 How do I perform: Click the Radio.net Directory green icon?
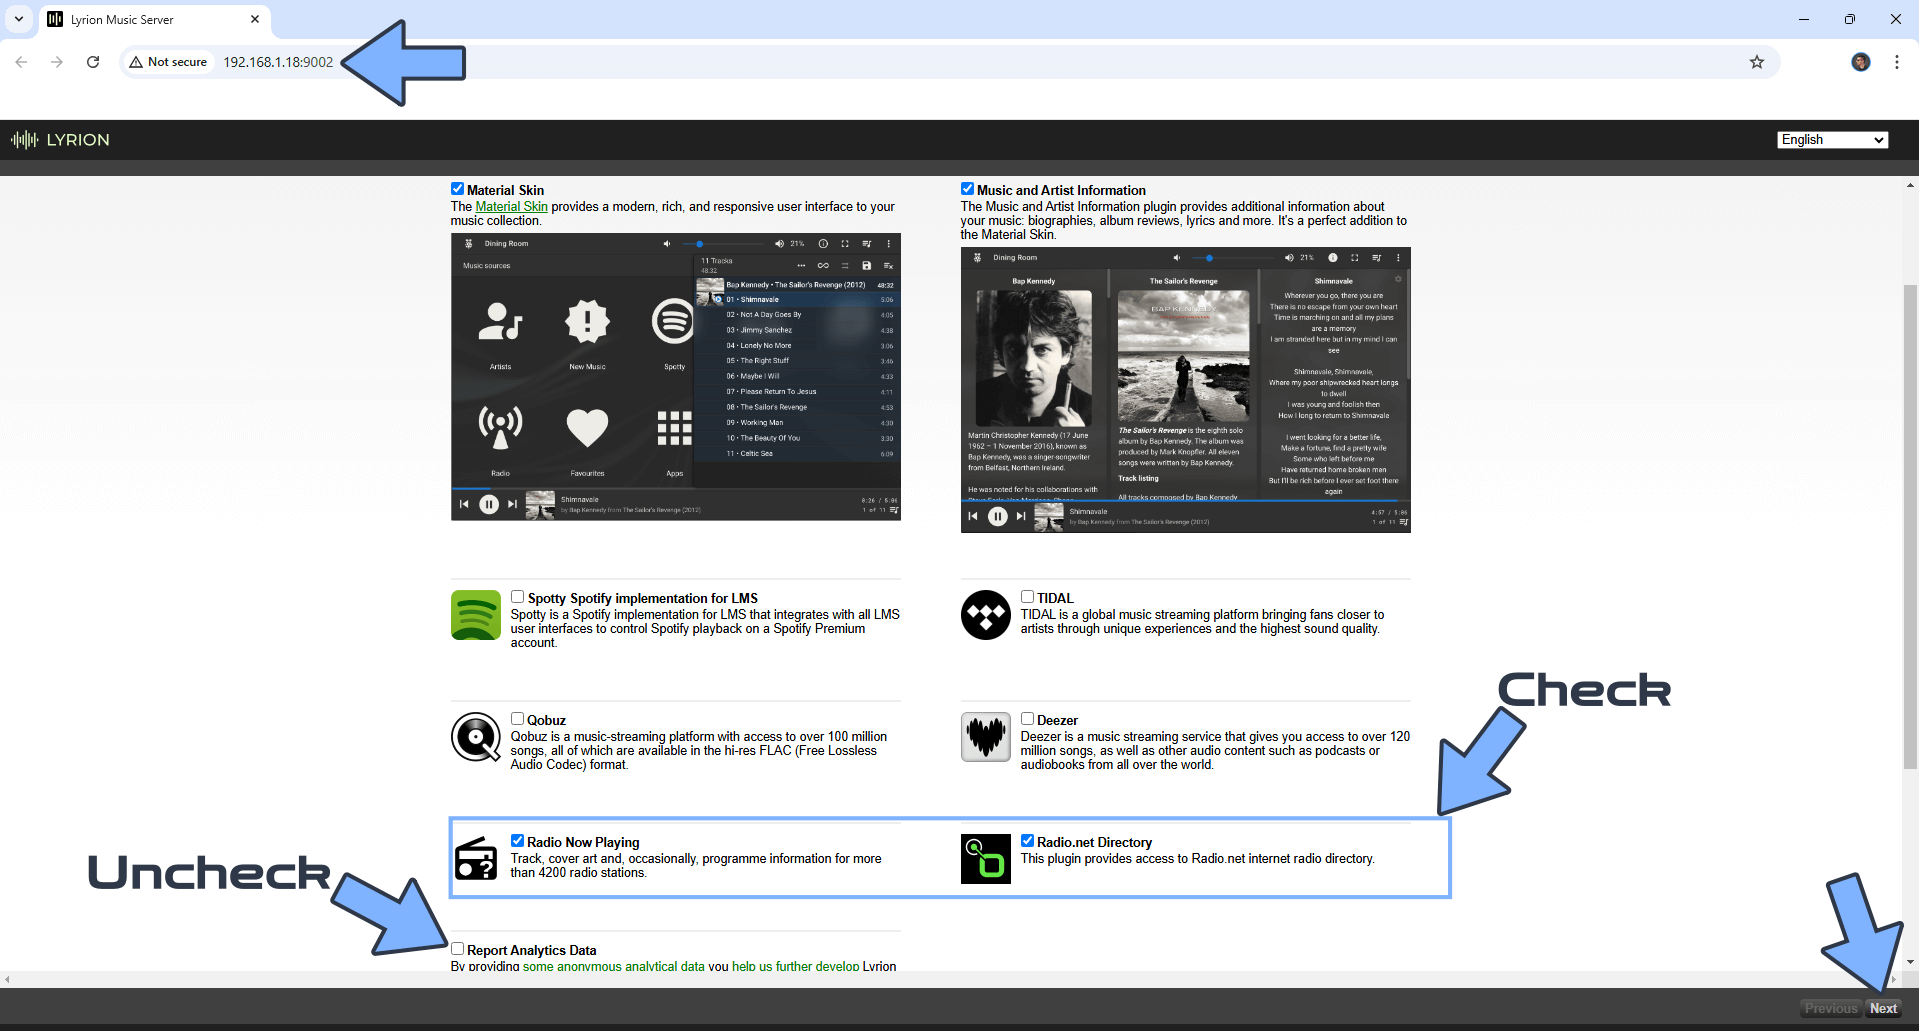985,859
